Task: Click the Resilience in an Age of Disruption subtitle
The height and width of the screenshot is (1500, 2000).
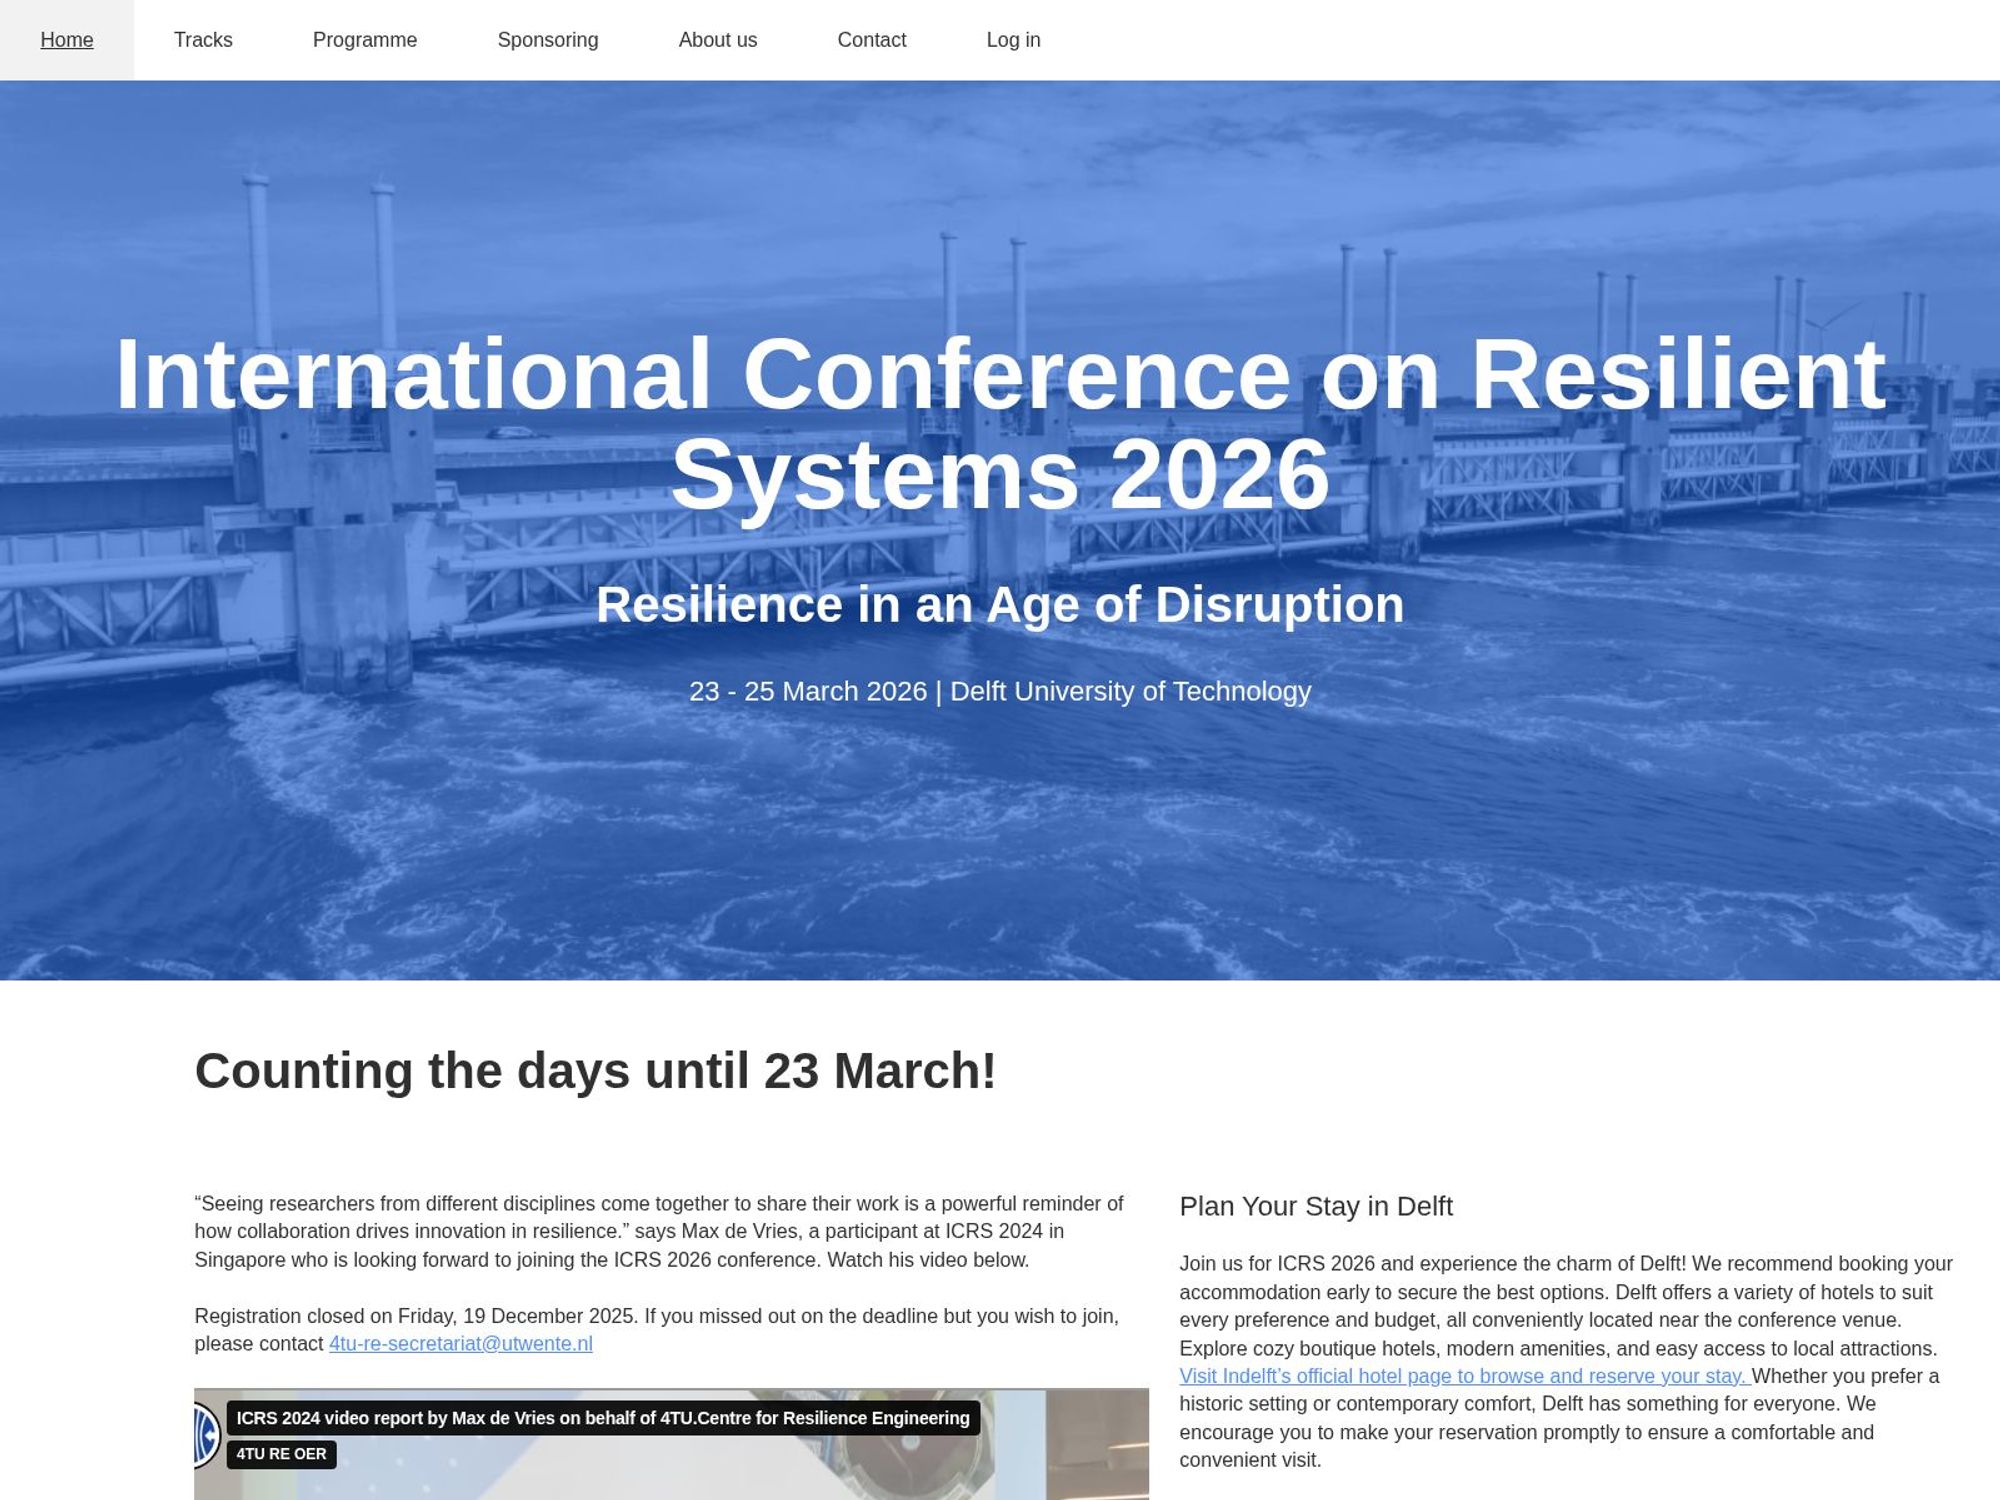Action: (1000, 603)
